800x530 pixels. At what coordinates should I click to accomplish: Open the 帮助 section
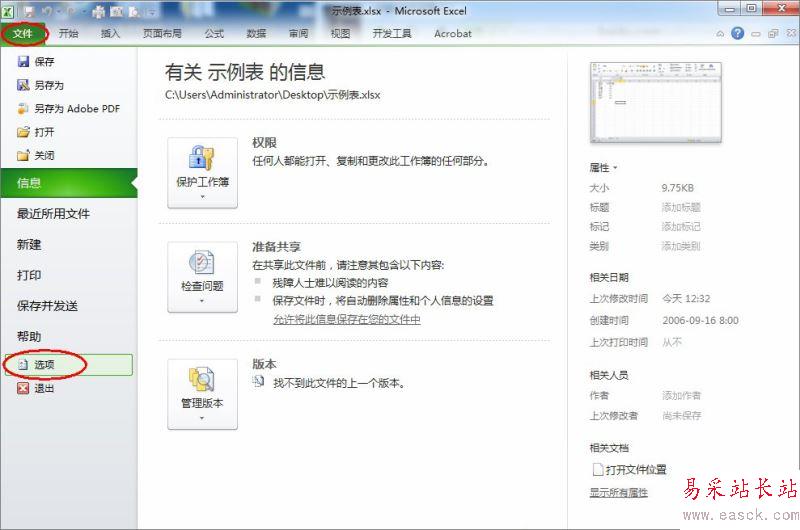(29, 337)
